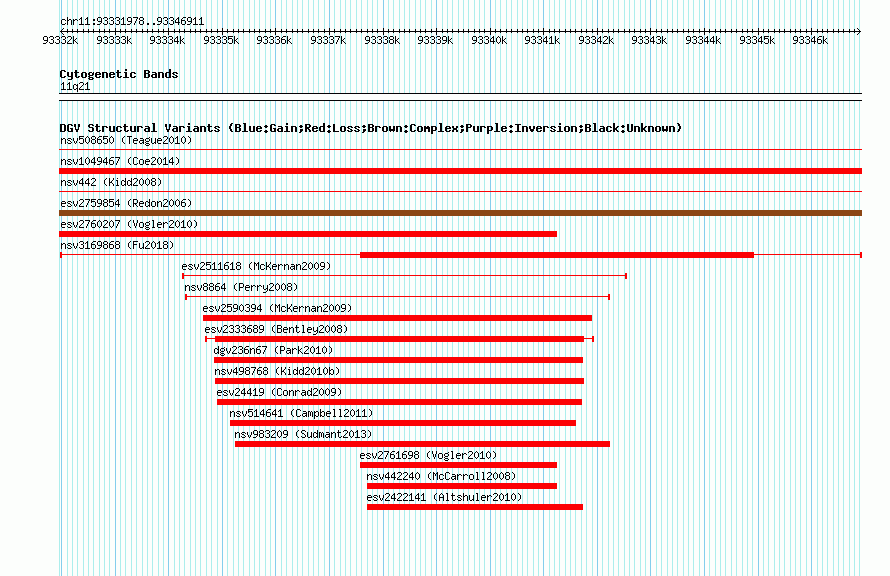Screen dimensions: 890x576
Task: Click the 93340k ruler position
Action: tap(489, 40)
